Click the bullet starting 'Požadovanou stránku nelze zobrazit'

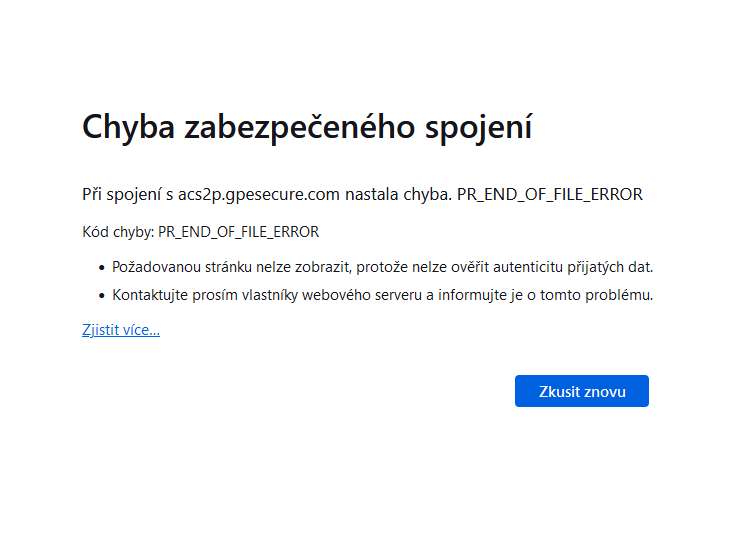[382, 267]
